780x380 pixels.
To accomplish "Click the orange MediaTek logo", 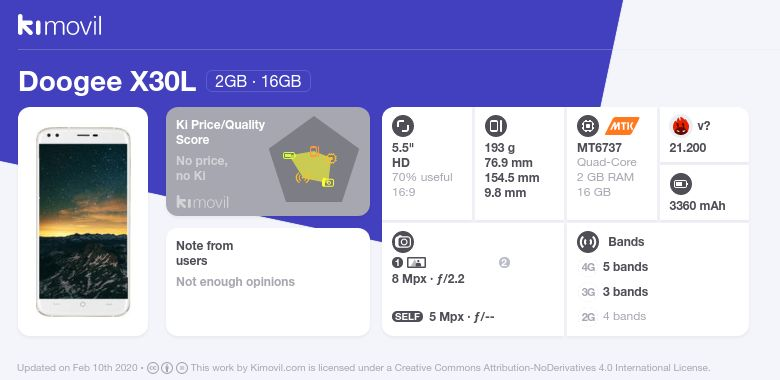I will pyautogui.click(x=622, y=126).
